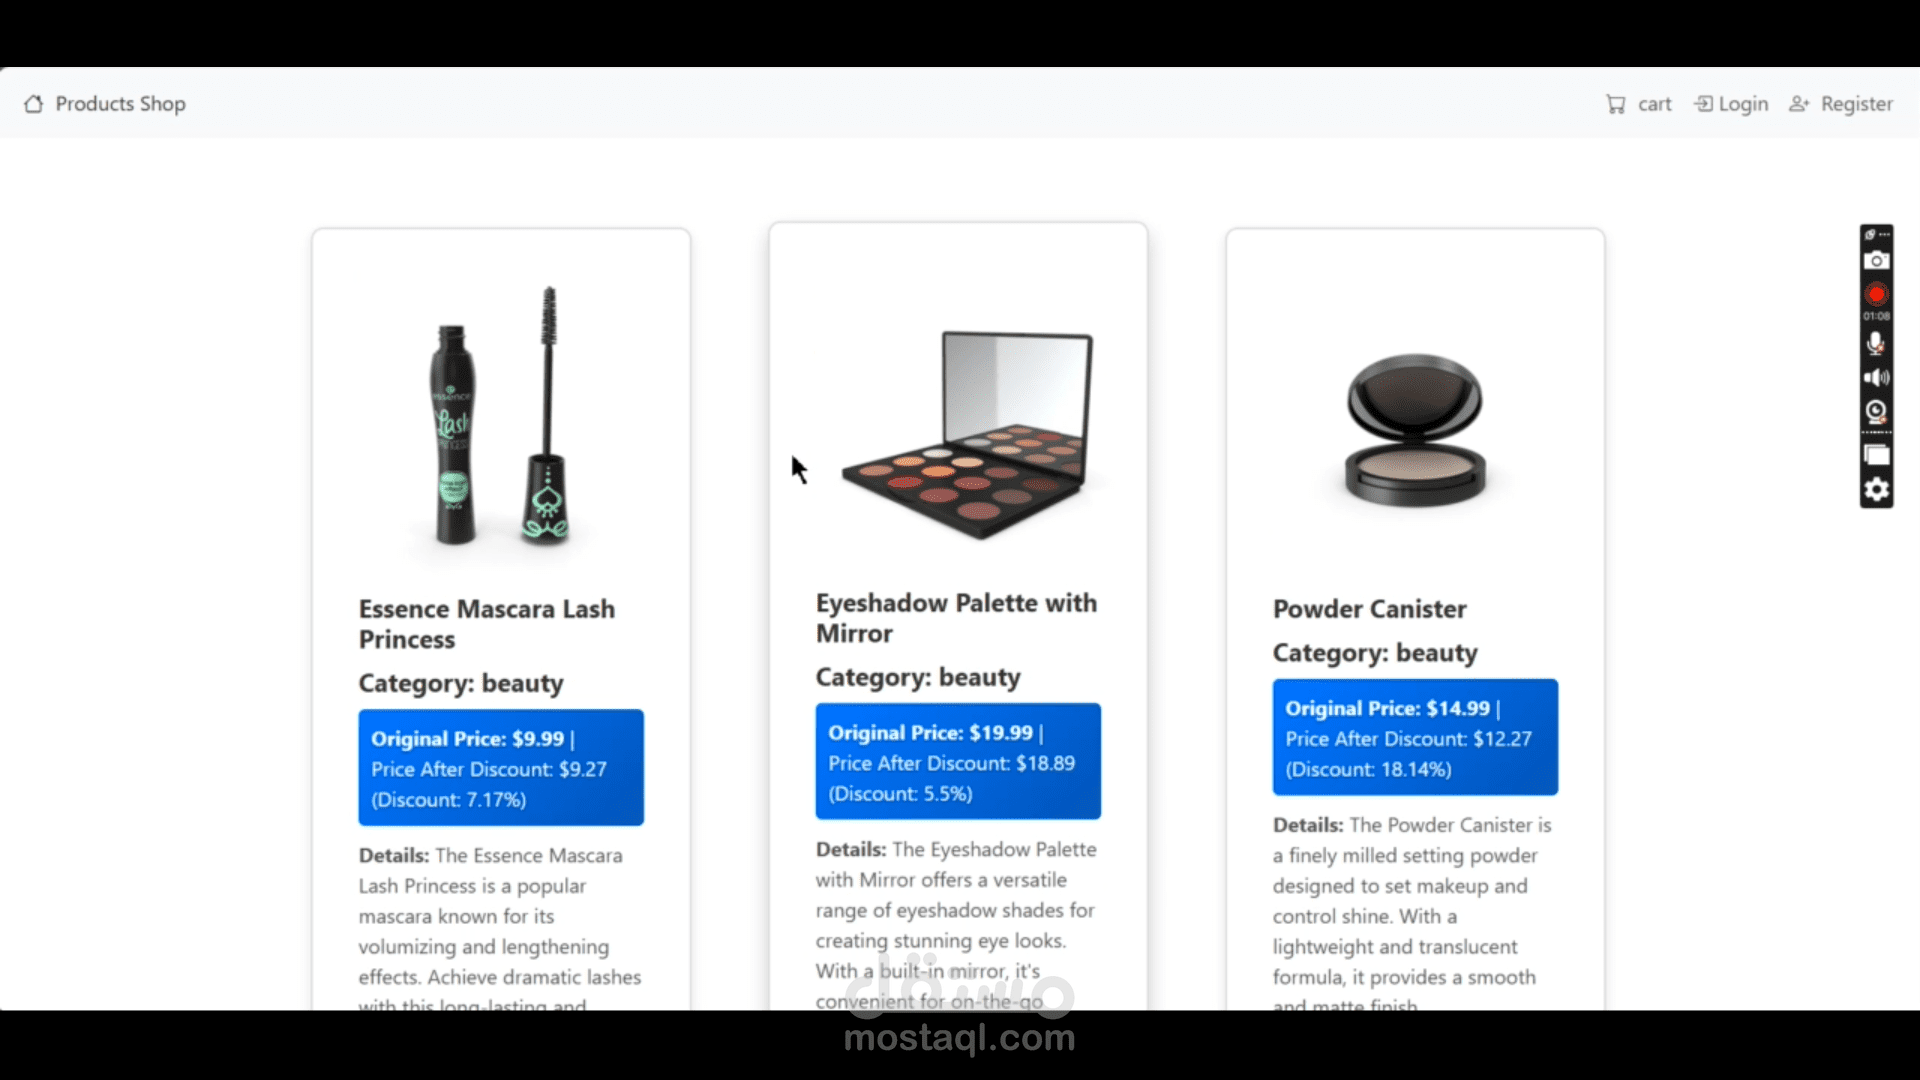Go to the Login page

[x=1743, y=104]
